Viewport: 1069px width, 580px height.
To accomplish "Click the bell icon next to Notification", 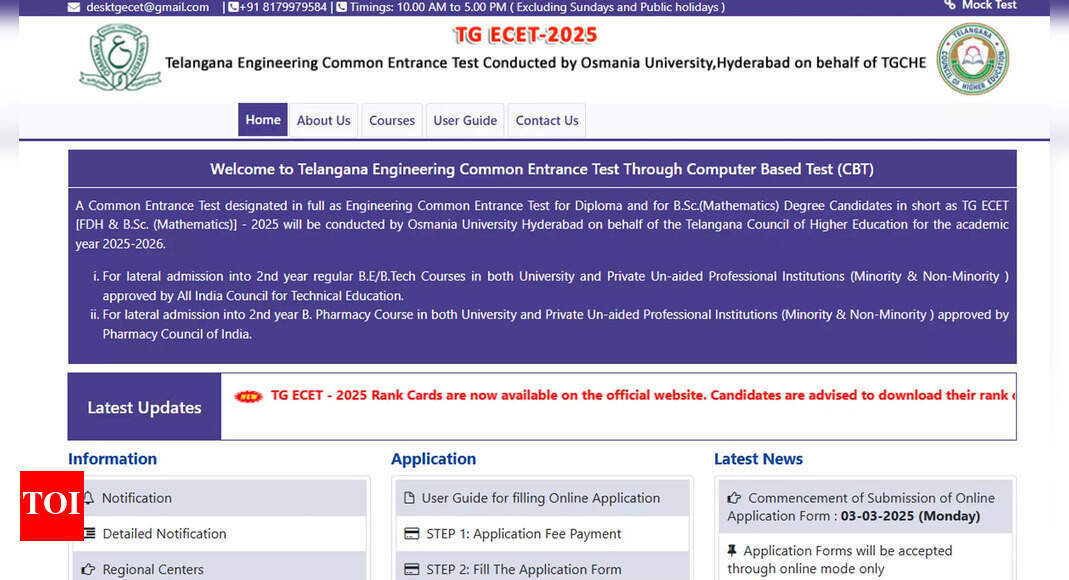I will coord(89,498).
